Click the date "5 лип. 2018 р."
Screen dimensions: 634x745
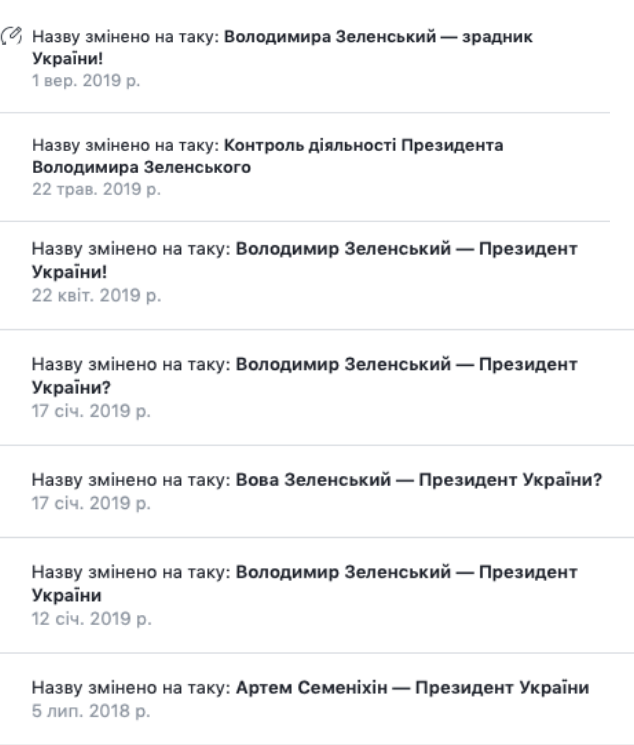pyautogui.click(x=86, y=712)
